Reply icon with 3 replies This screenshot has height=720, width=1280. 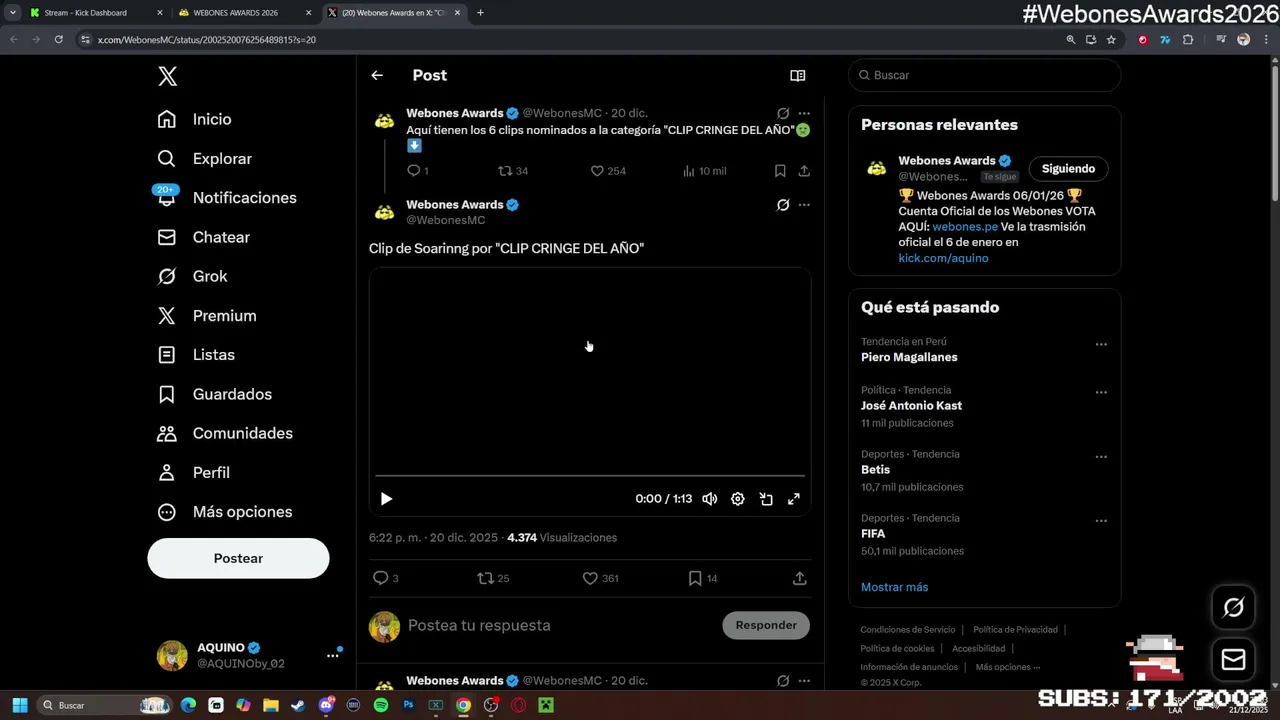coord(380,578)
